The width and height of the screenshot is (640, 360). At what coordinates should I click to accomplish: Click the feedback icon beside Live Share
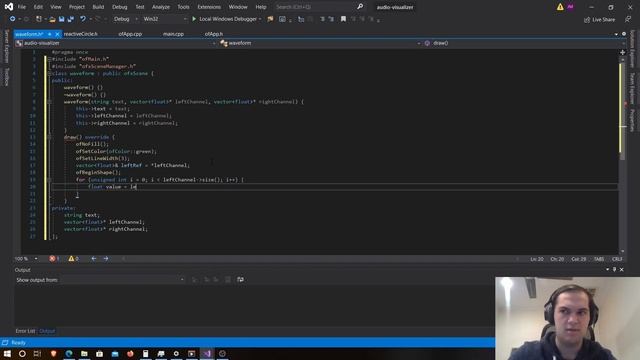(628, 19)
